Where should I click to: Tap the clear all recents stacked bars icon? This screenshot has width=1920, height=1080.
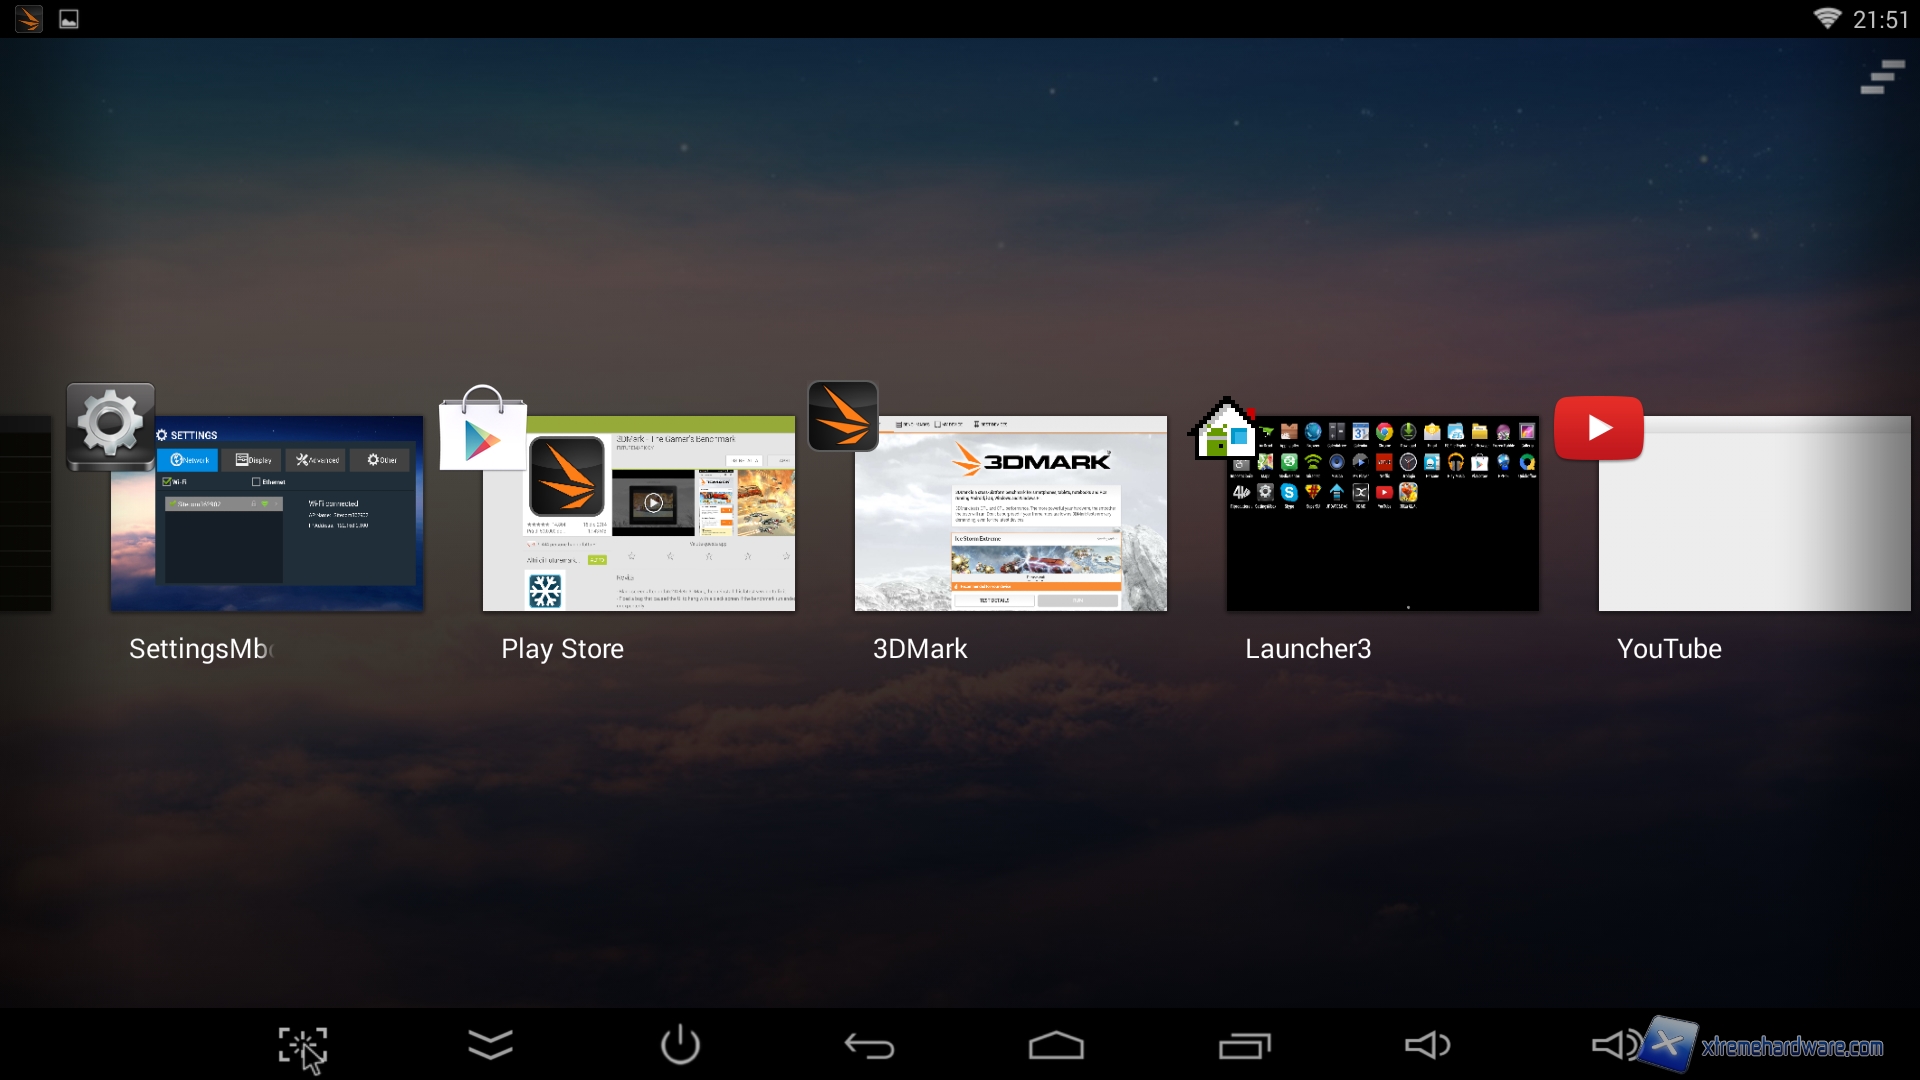click(x=1882, y=77)
